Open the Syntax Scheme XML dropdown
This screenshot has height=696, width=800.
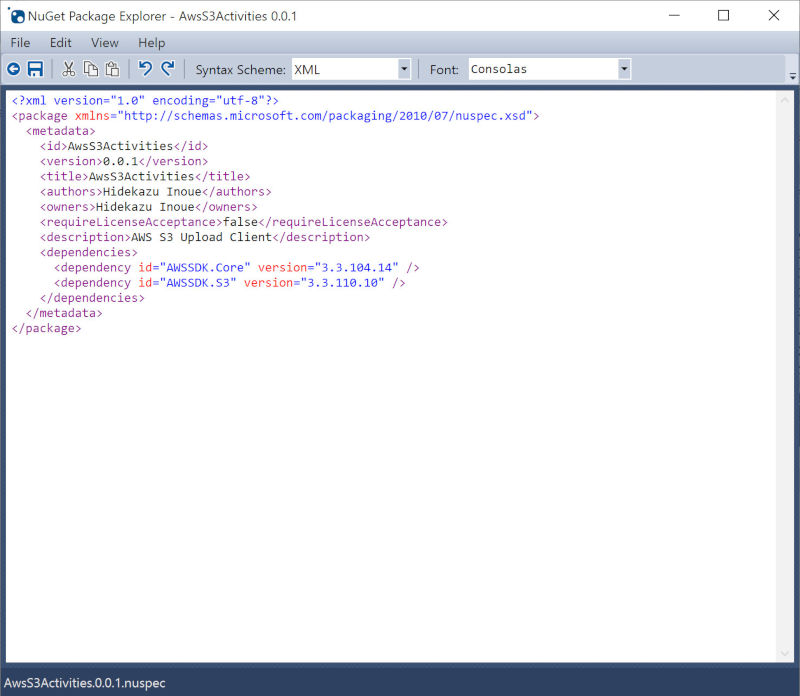[404, 69]
